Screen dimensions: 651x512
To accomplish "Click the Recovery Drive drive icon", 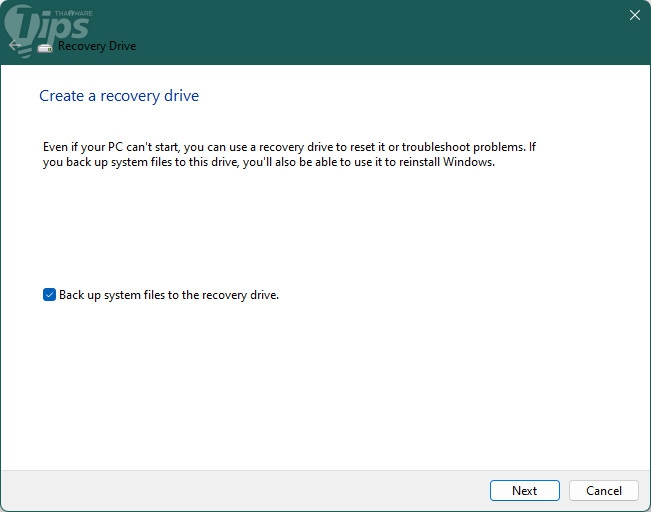I will click(x=45, y=48).
